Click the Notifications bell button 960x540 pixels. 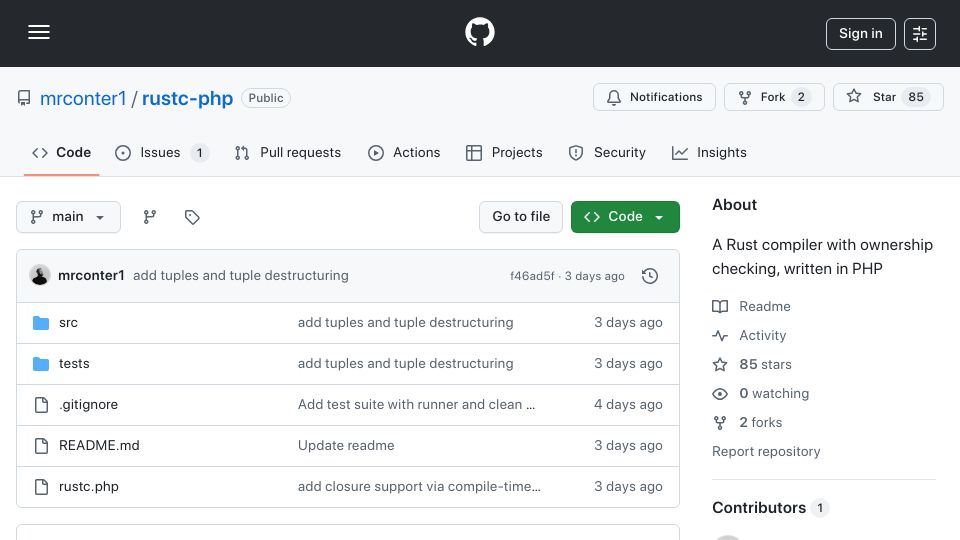click(x=654, y=97)
